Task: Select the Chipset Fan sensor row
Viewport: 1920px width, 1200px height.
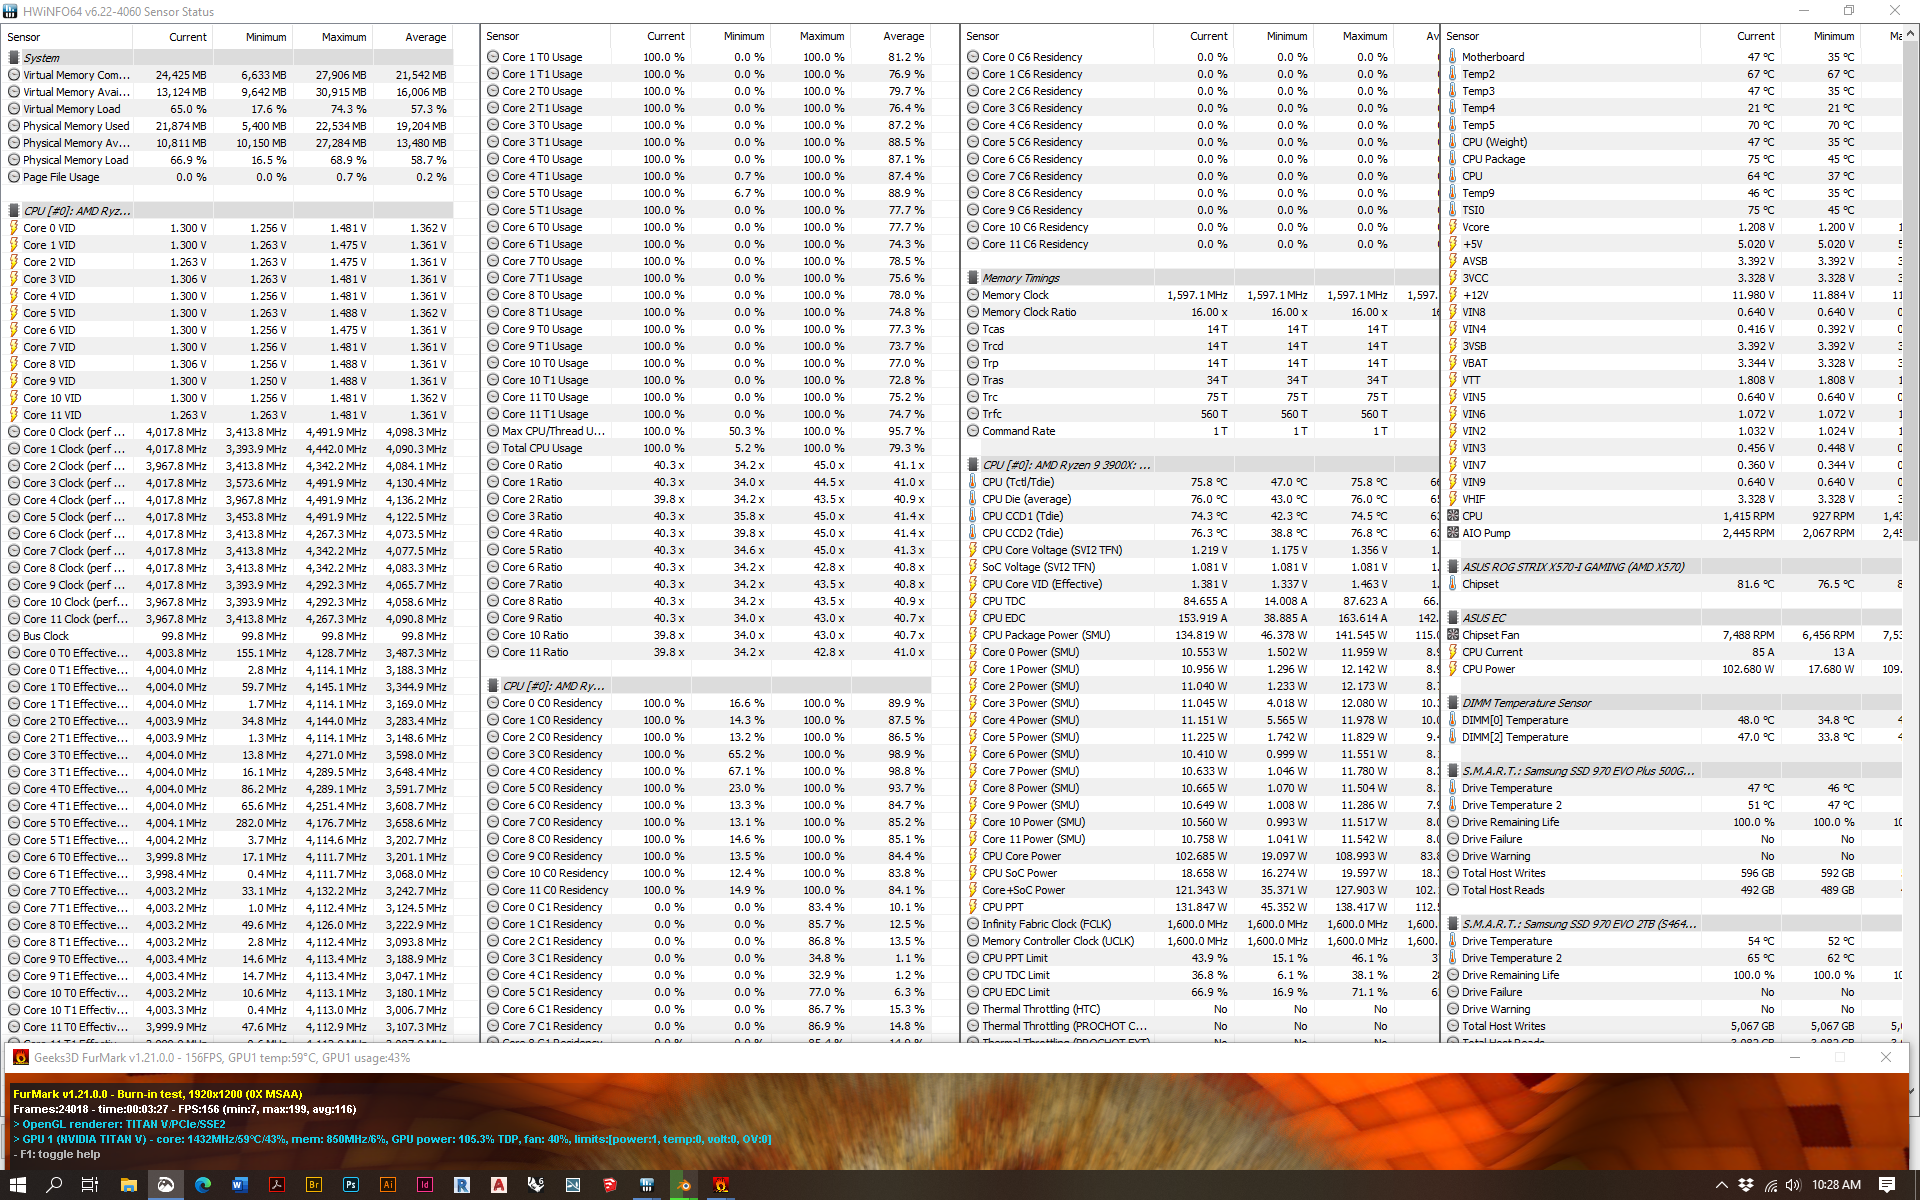Action: click(x=1490, y=635)
